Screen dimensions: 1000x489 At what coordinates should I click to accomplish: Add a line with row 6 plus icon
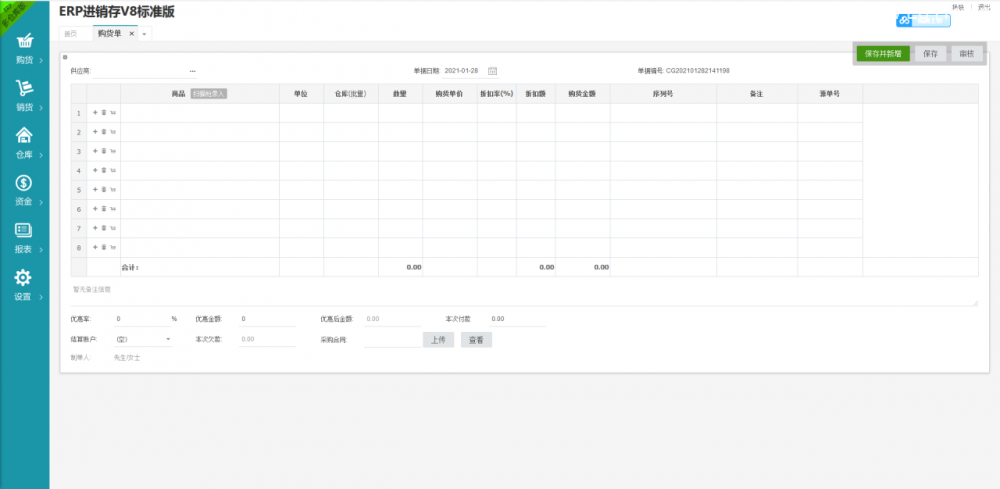coord(95,208)
